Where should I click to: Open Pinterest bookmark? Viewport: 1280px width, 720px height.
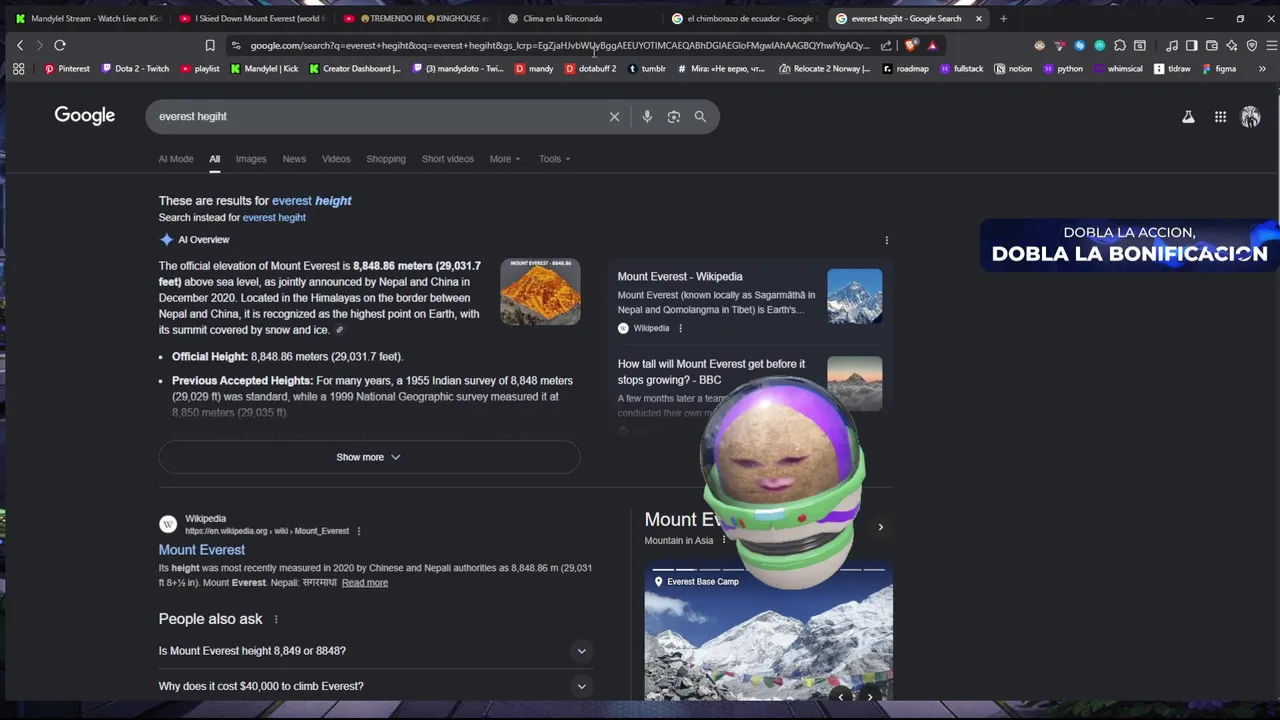tap(67, 69)
